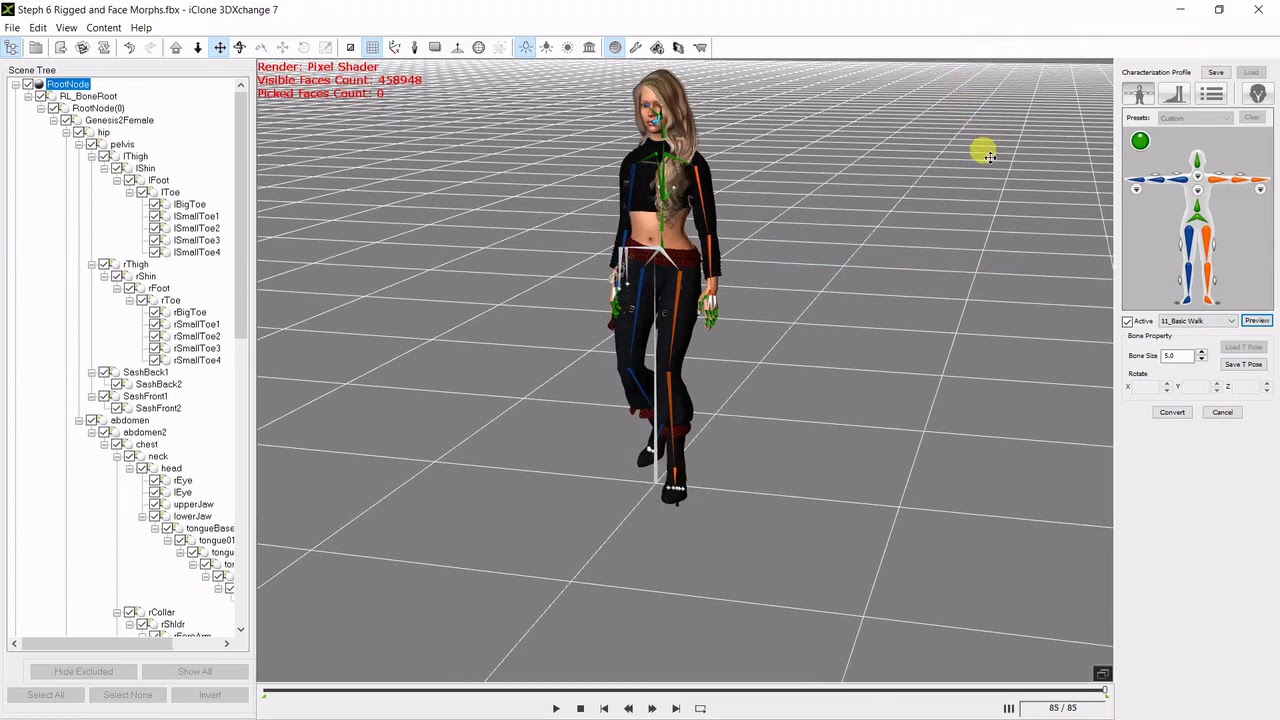Click the Bone Size stepper arrows
The image size is (1280, 720).
(1202, 356)
